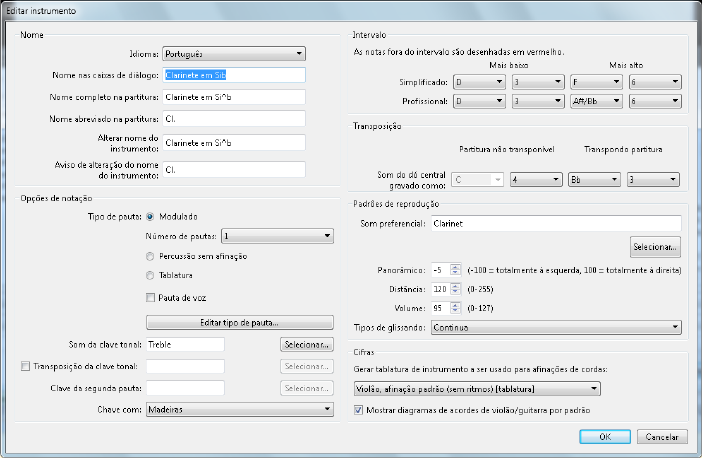Select the Modulado staff type radio button
702x458 pixels.
coord(151,215)
